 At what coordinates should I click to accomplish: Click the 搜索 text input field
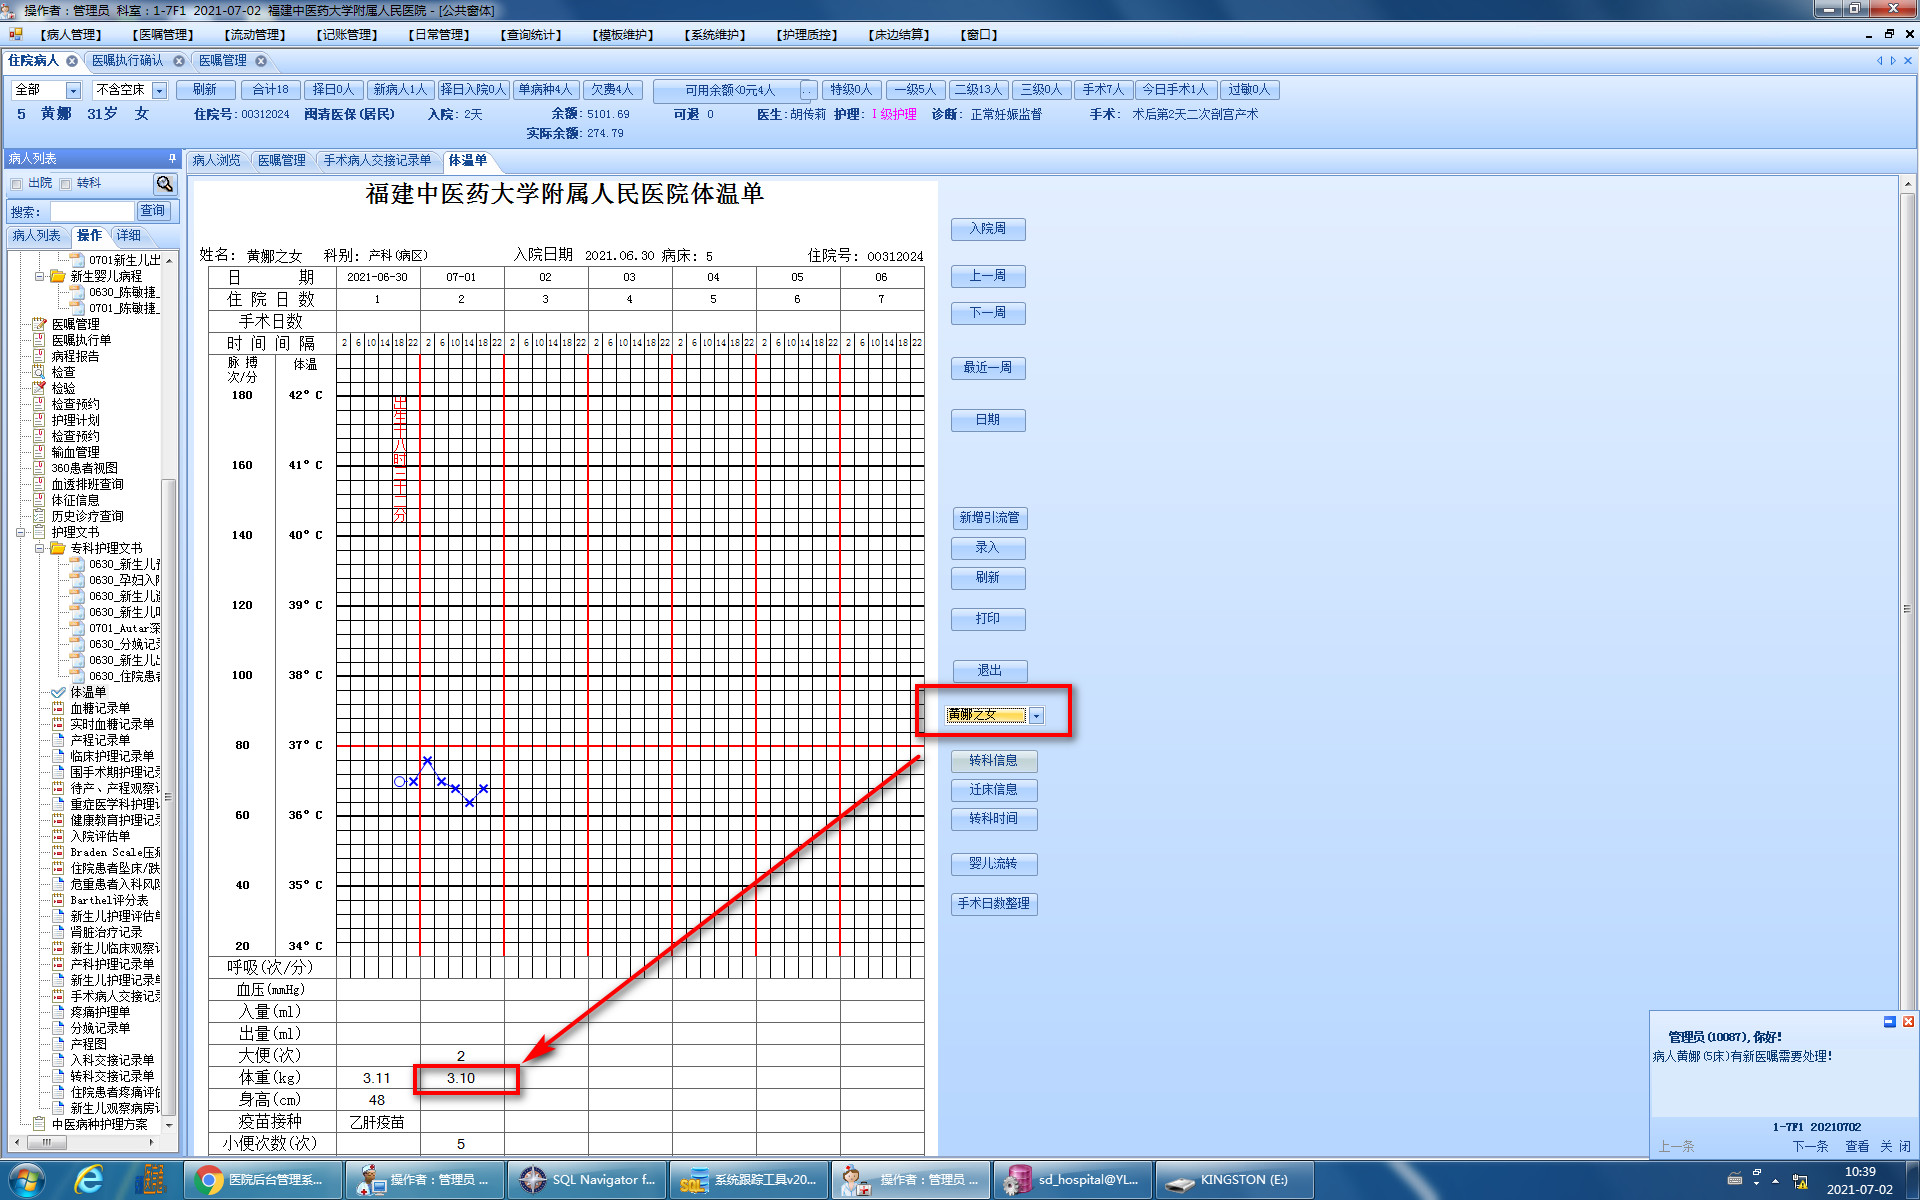click(92, 211)
